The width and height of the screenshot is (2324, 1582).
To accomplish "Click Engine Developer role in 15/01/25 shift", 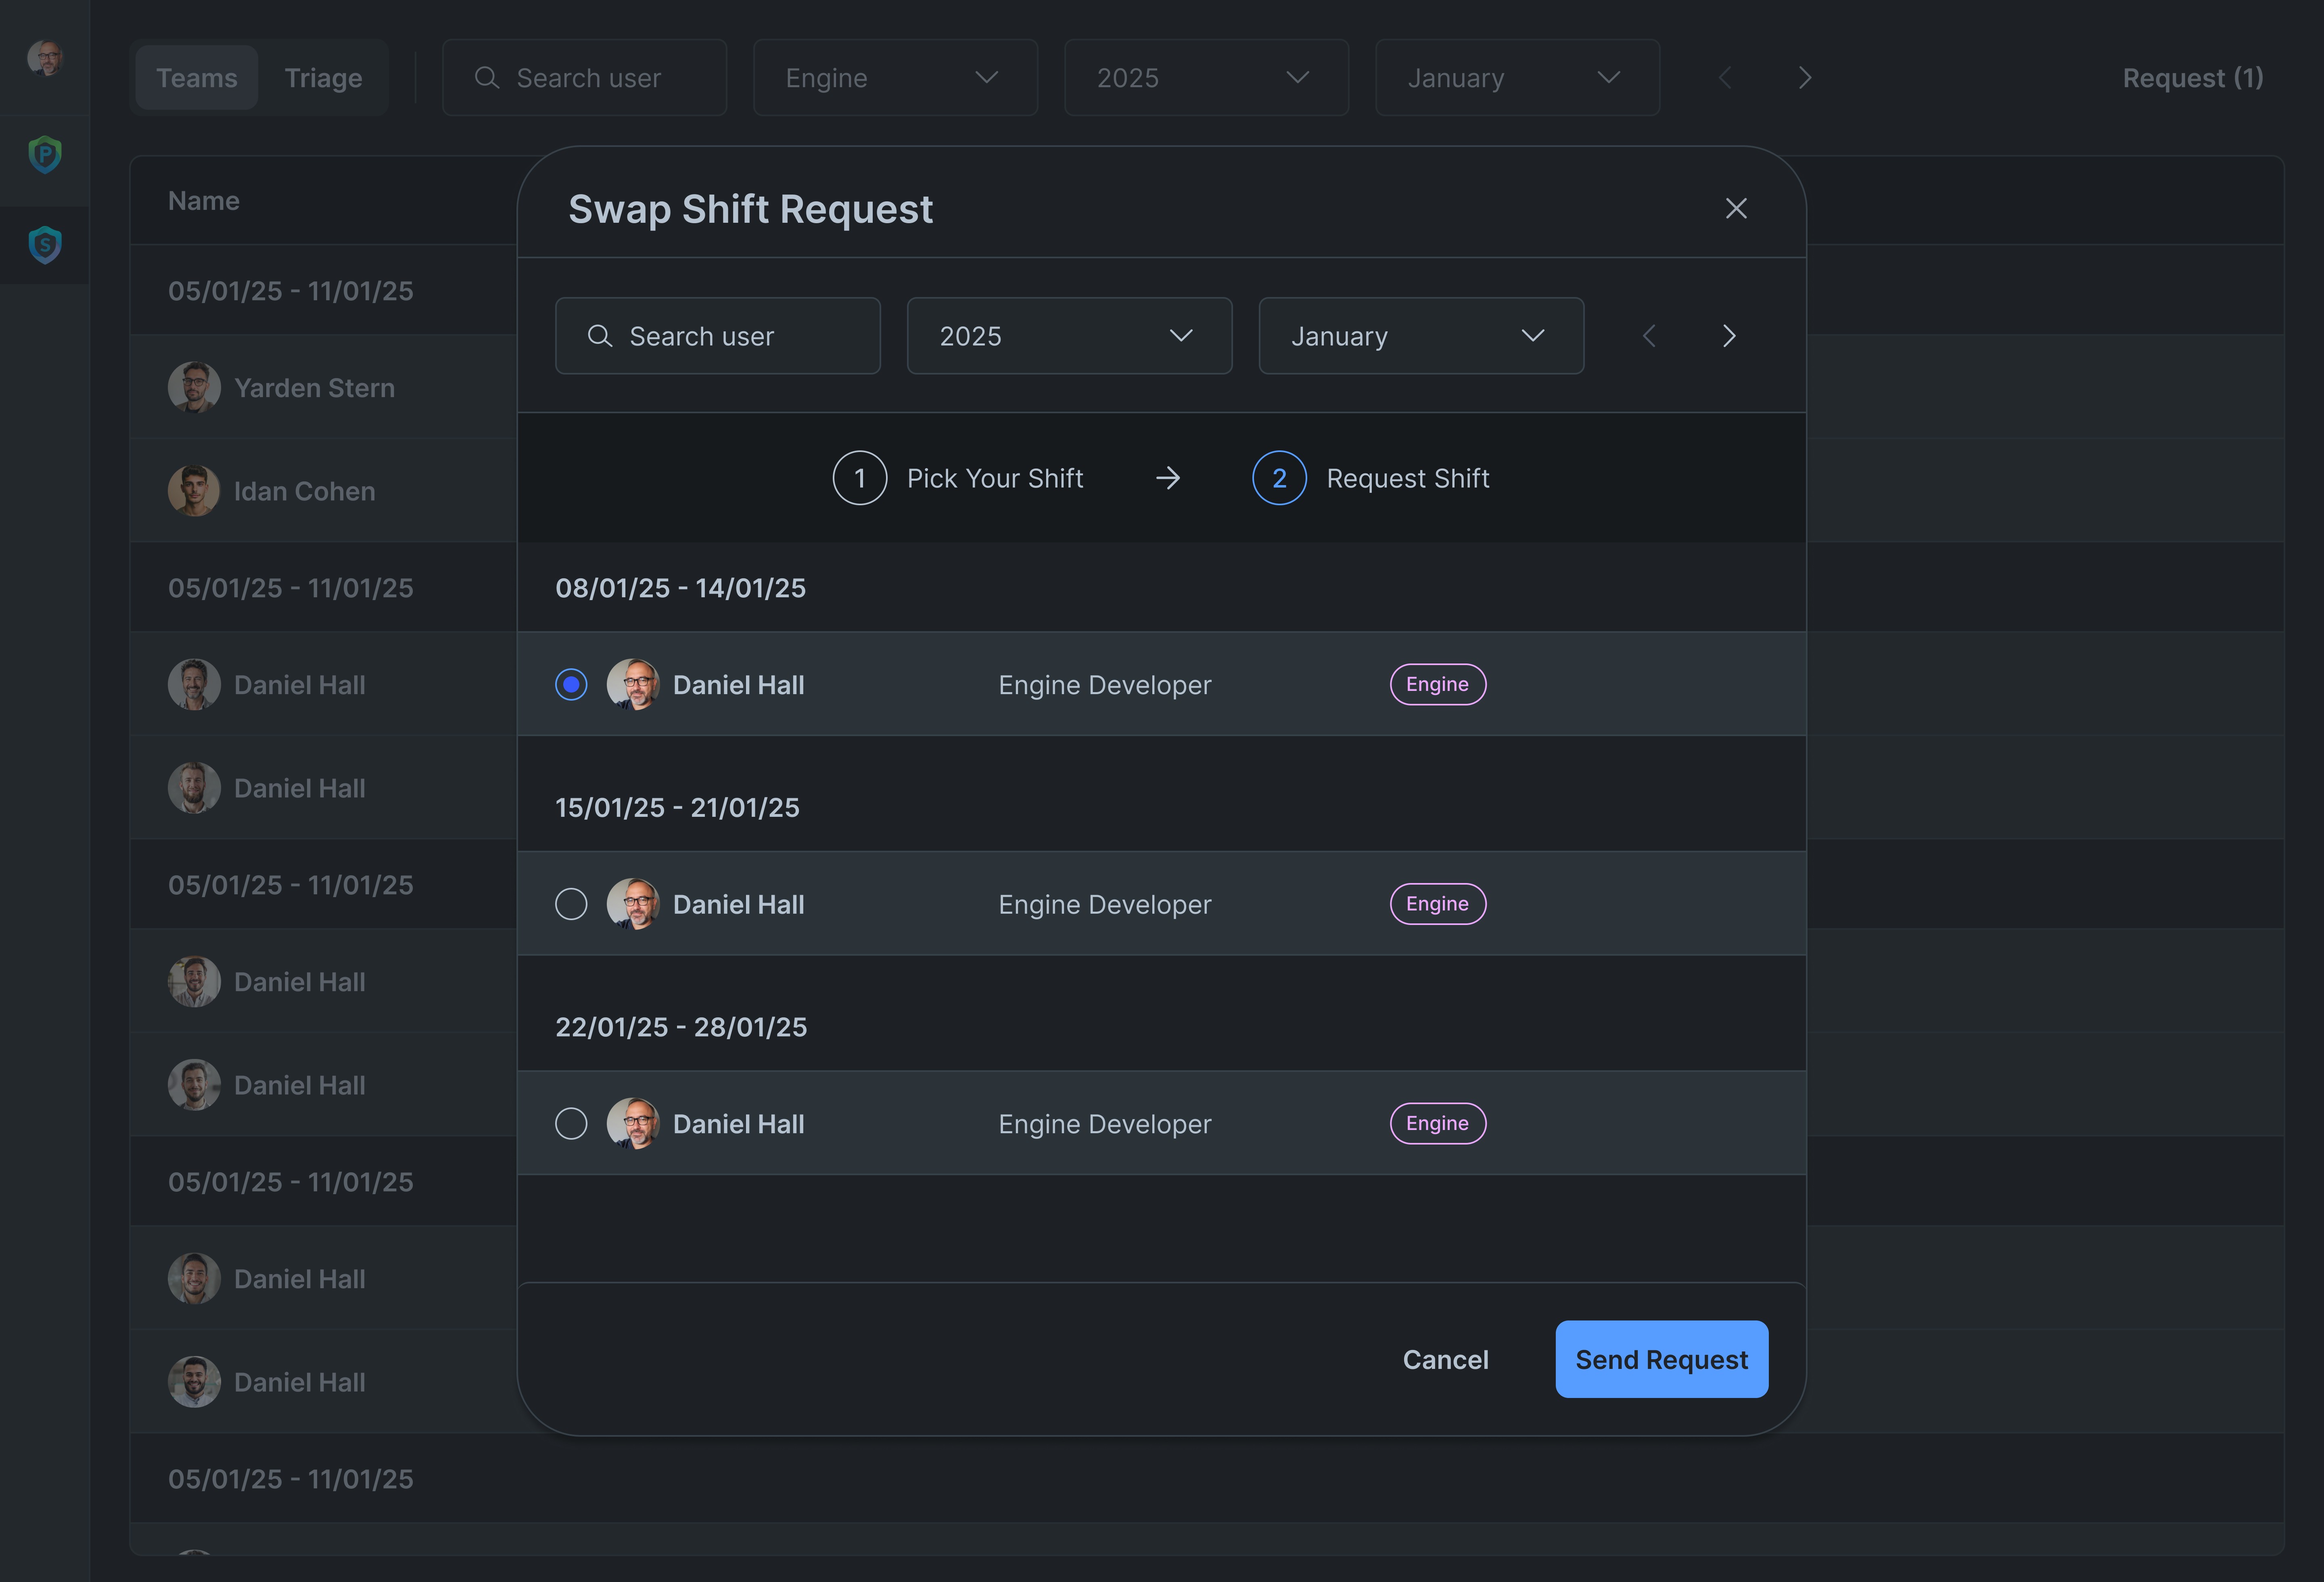I will (x=1105, y=904).
